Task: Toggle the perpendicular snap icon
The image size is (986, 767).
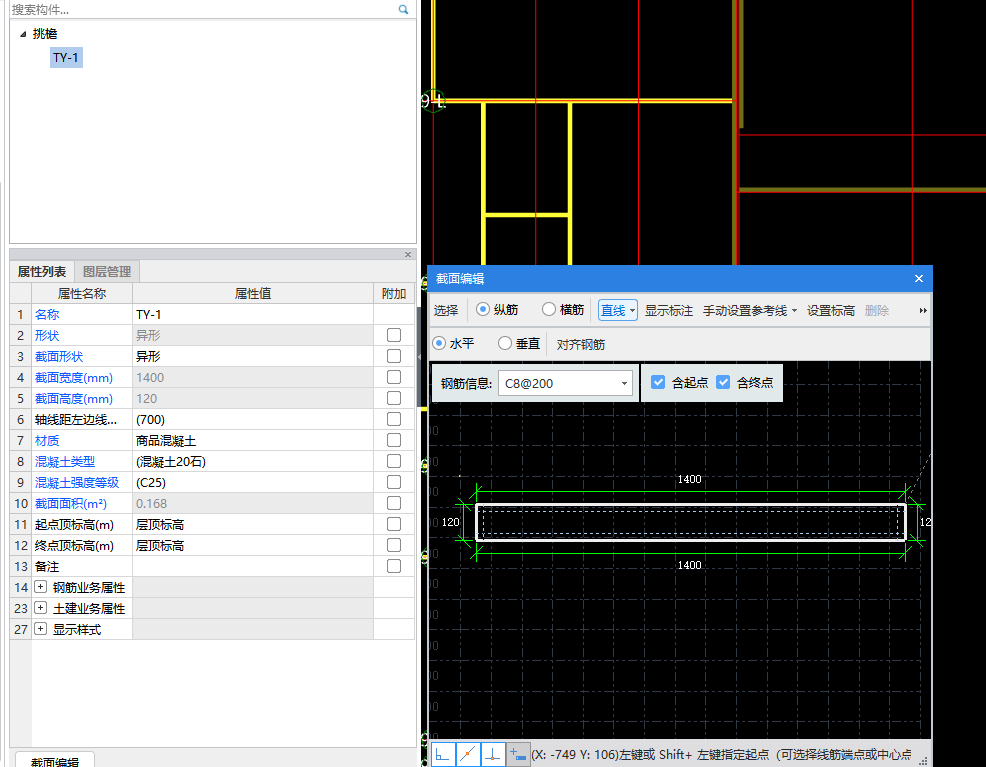Action: pyautogui.click(x=493, y=754)
